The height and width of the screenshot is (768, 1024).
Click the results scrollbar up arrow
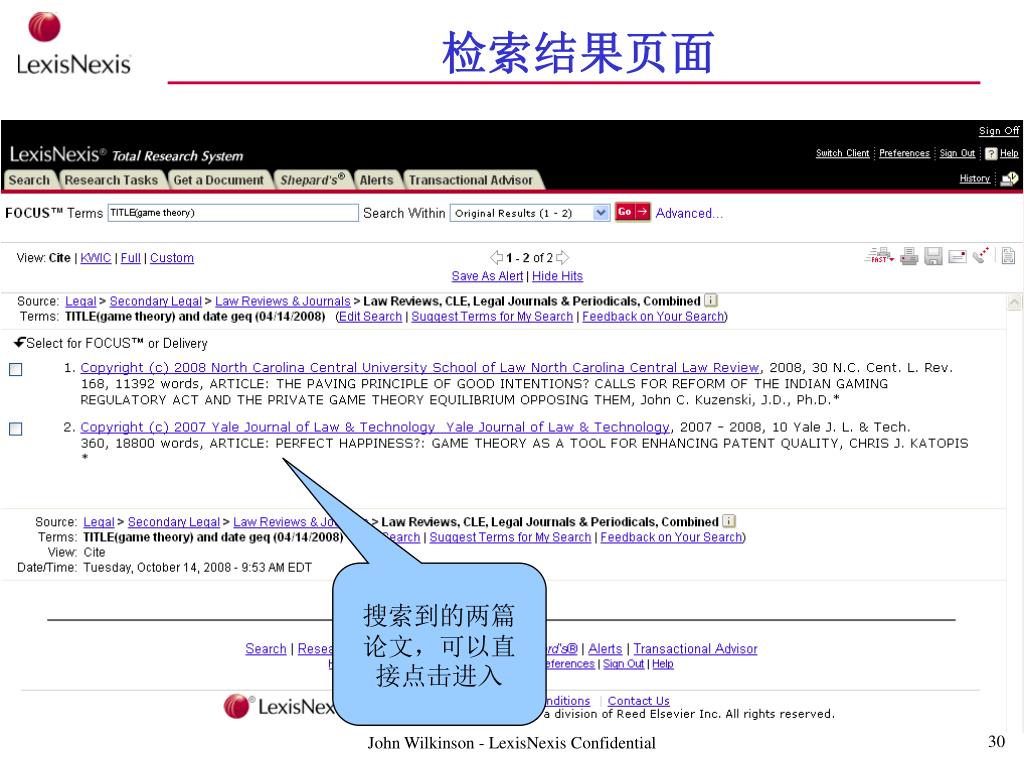1015,302
